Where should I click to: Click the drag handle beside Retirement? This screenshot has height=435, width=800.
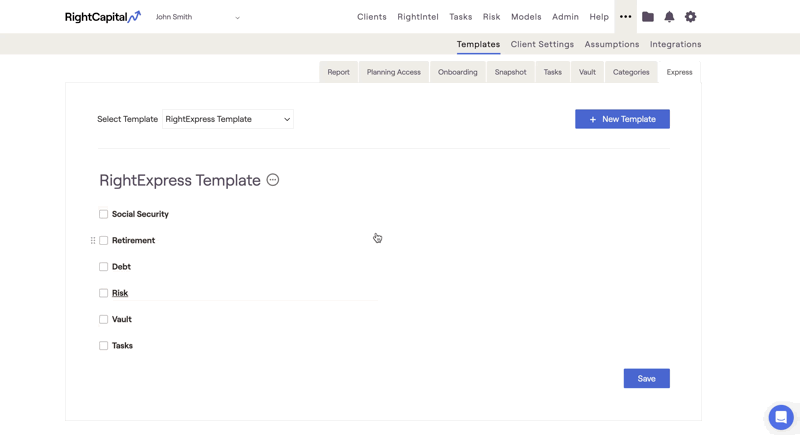pyautogui.click(x=93, y=240)
